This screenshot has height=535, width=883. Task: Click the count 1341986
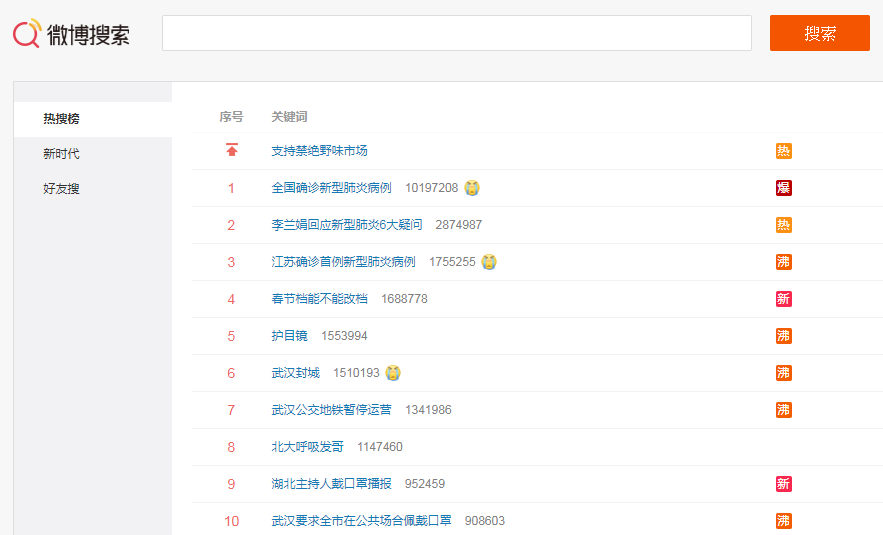pyautogui.click(x=428, y=410)
